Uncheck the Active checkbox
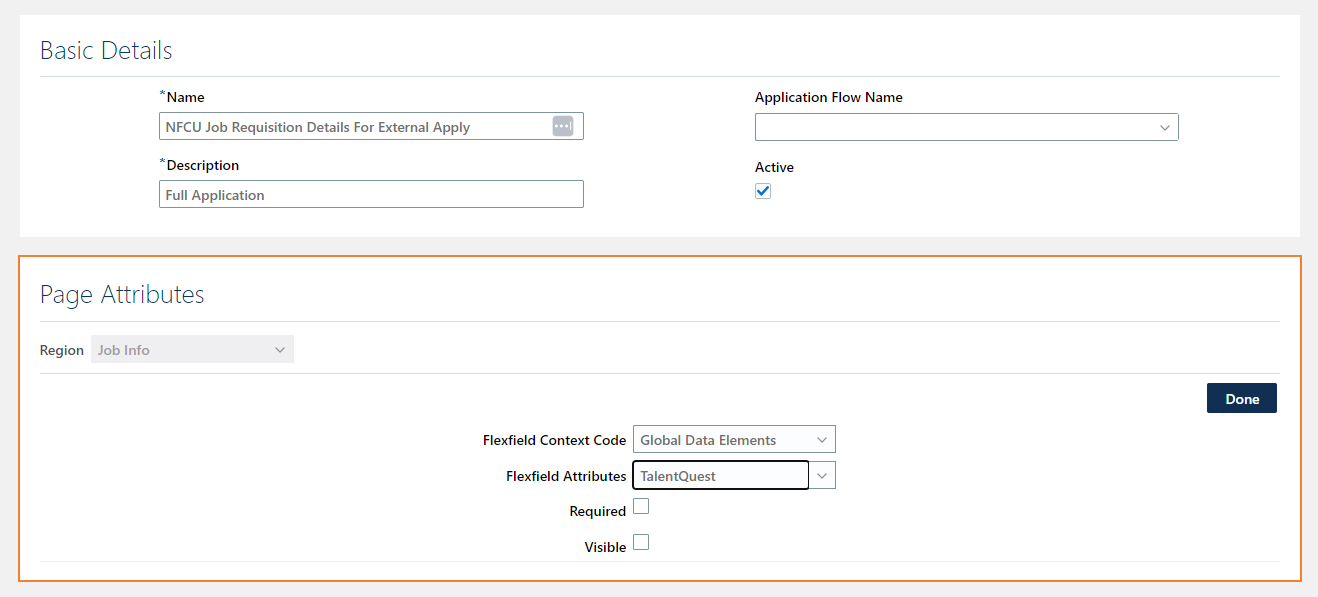Viewport: 1318px width, 597px height. point(763,190)
